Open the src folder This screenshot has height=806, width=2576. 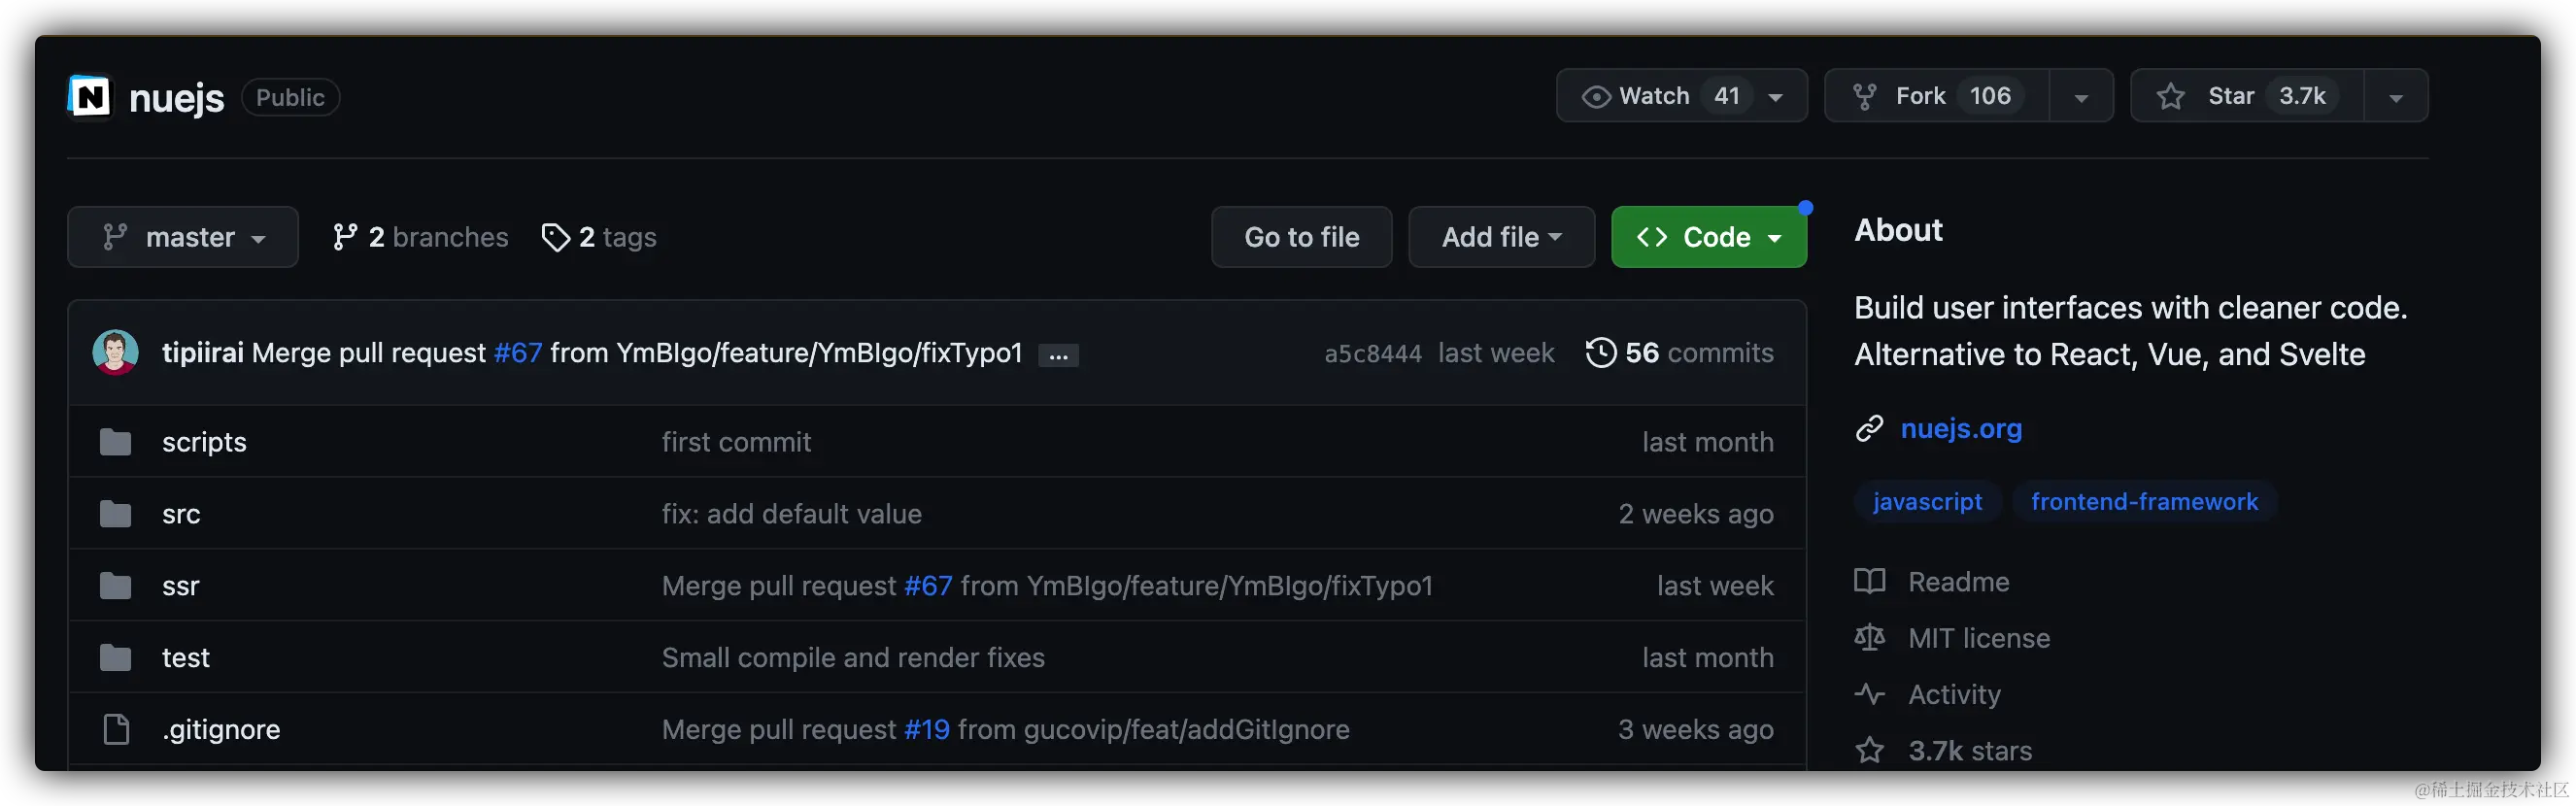coord(181,514)
